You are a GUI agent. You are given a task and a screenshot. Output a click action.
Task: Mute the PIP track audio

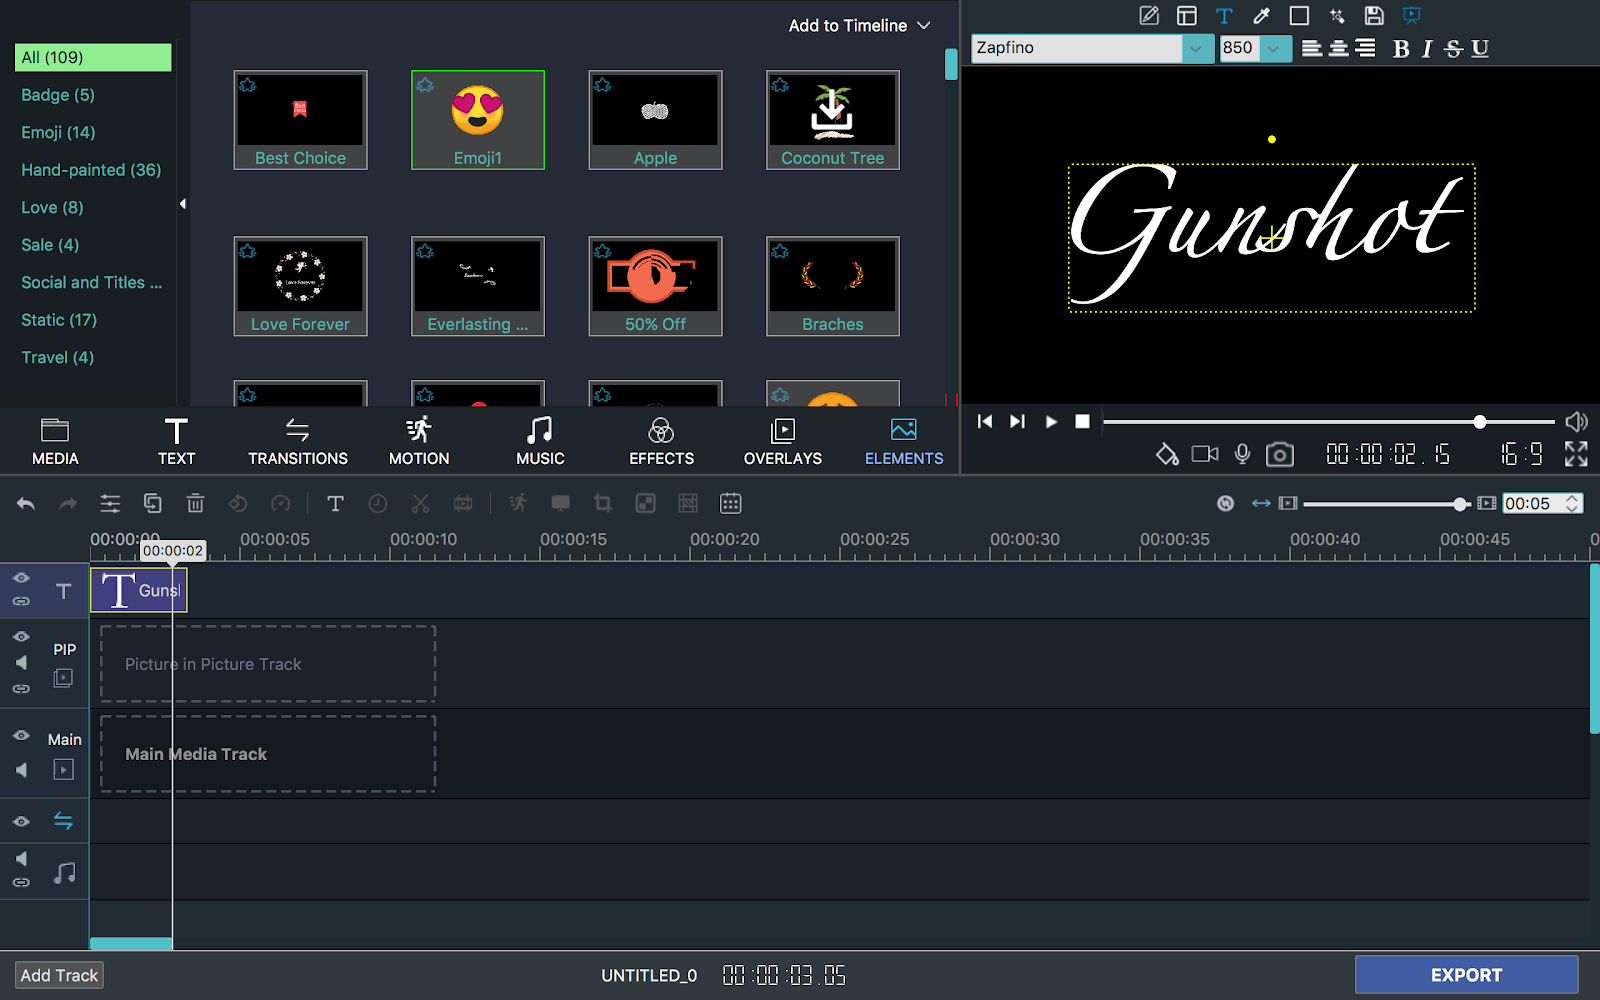21,663
